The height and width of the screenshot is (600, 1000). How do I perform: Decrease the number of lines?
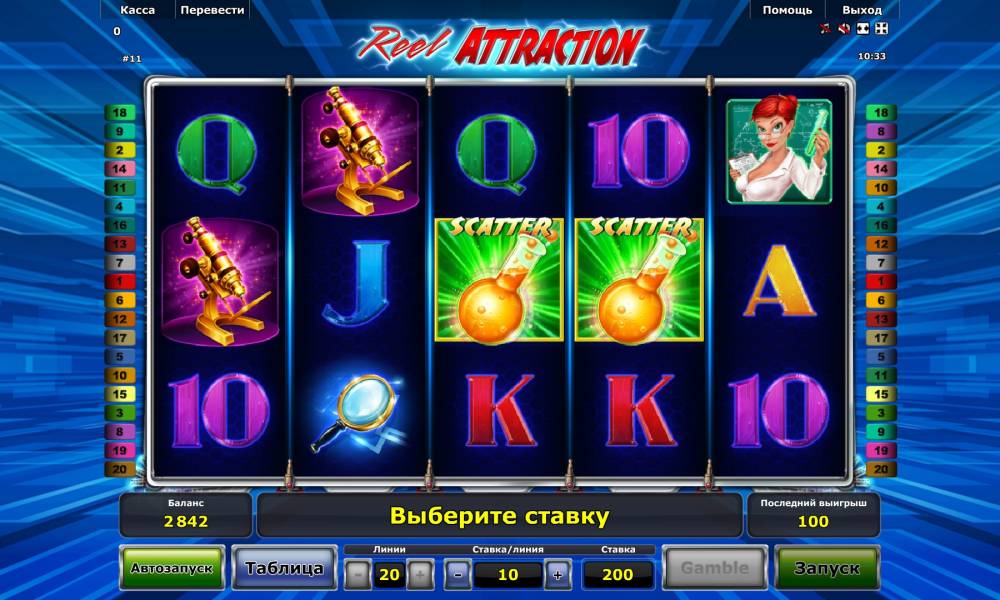pos(358,574)
